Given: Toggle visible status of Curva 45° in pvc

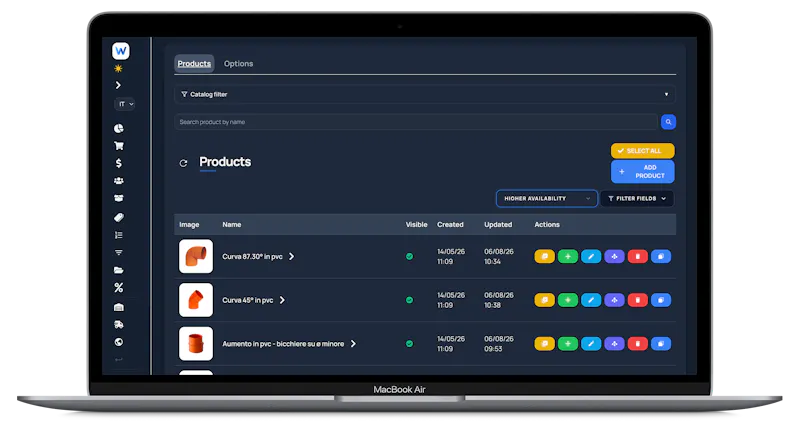Looking at the screenshot, I should pos(409,300).
